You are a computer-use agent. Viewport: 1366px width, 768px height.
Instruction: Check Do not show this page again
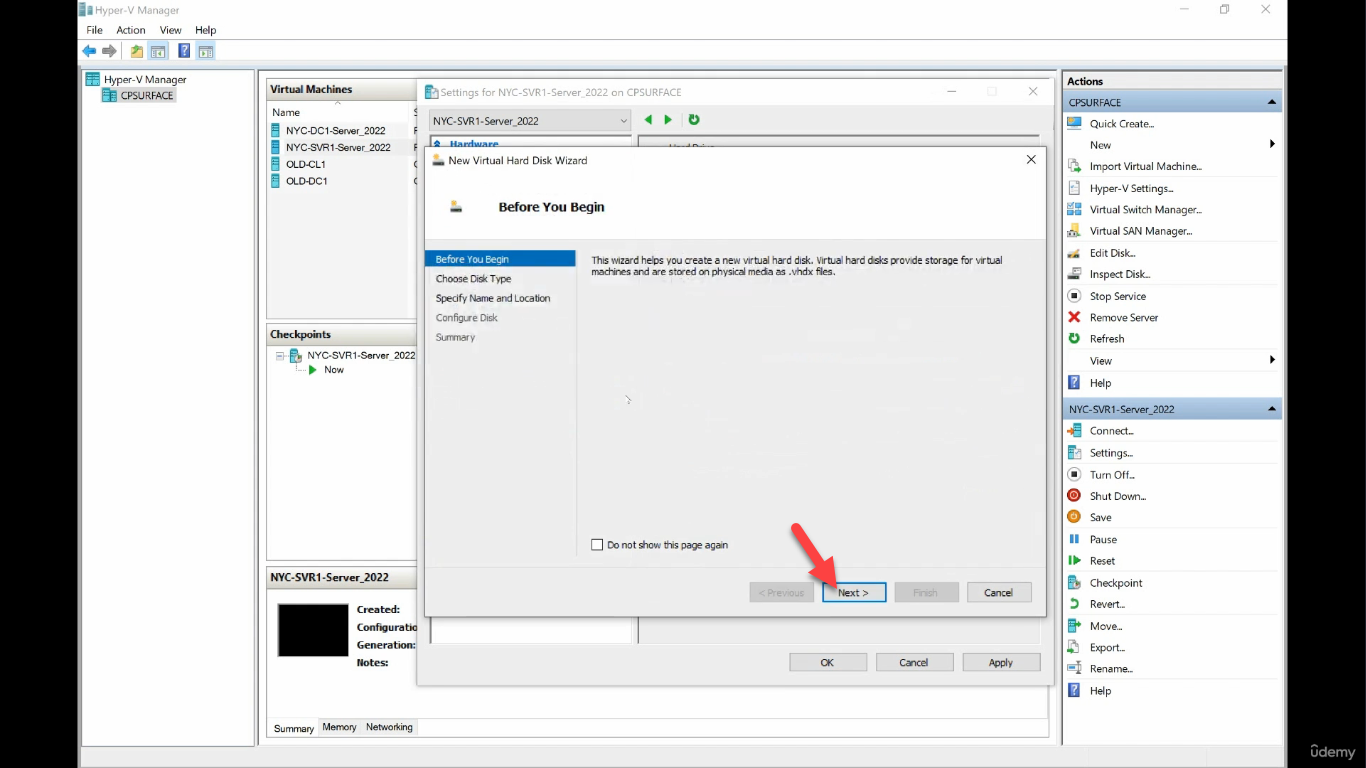(x=597, y=545)
